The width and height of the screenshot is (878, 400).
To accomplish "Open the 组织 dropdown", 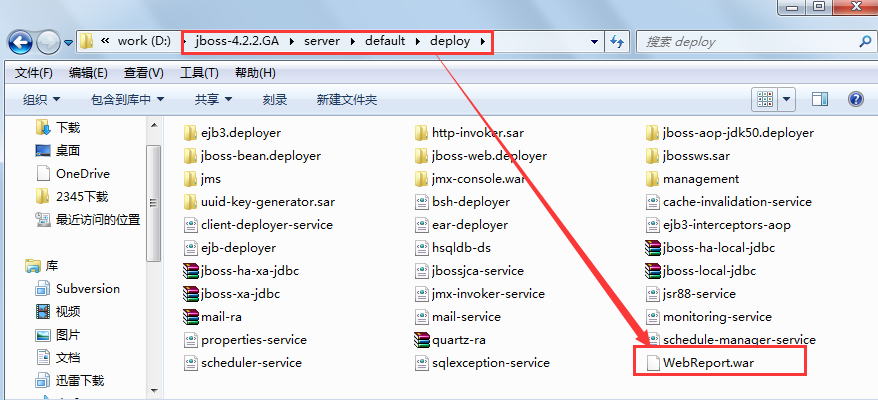I will coord(41,100).
